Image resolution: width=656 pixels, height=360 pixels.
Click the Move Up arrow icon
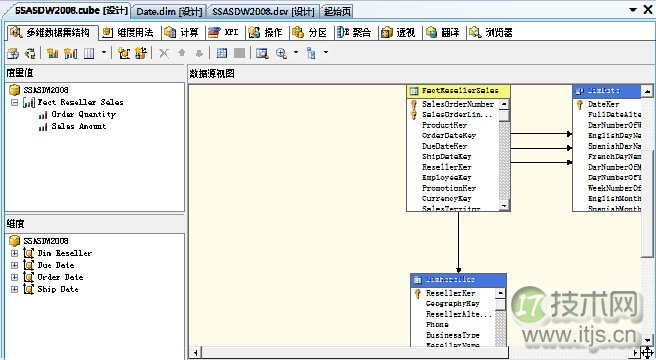click(x=182, y=53)
